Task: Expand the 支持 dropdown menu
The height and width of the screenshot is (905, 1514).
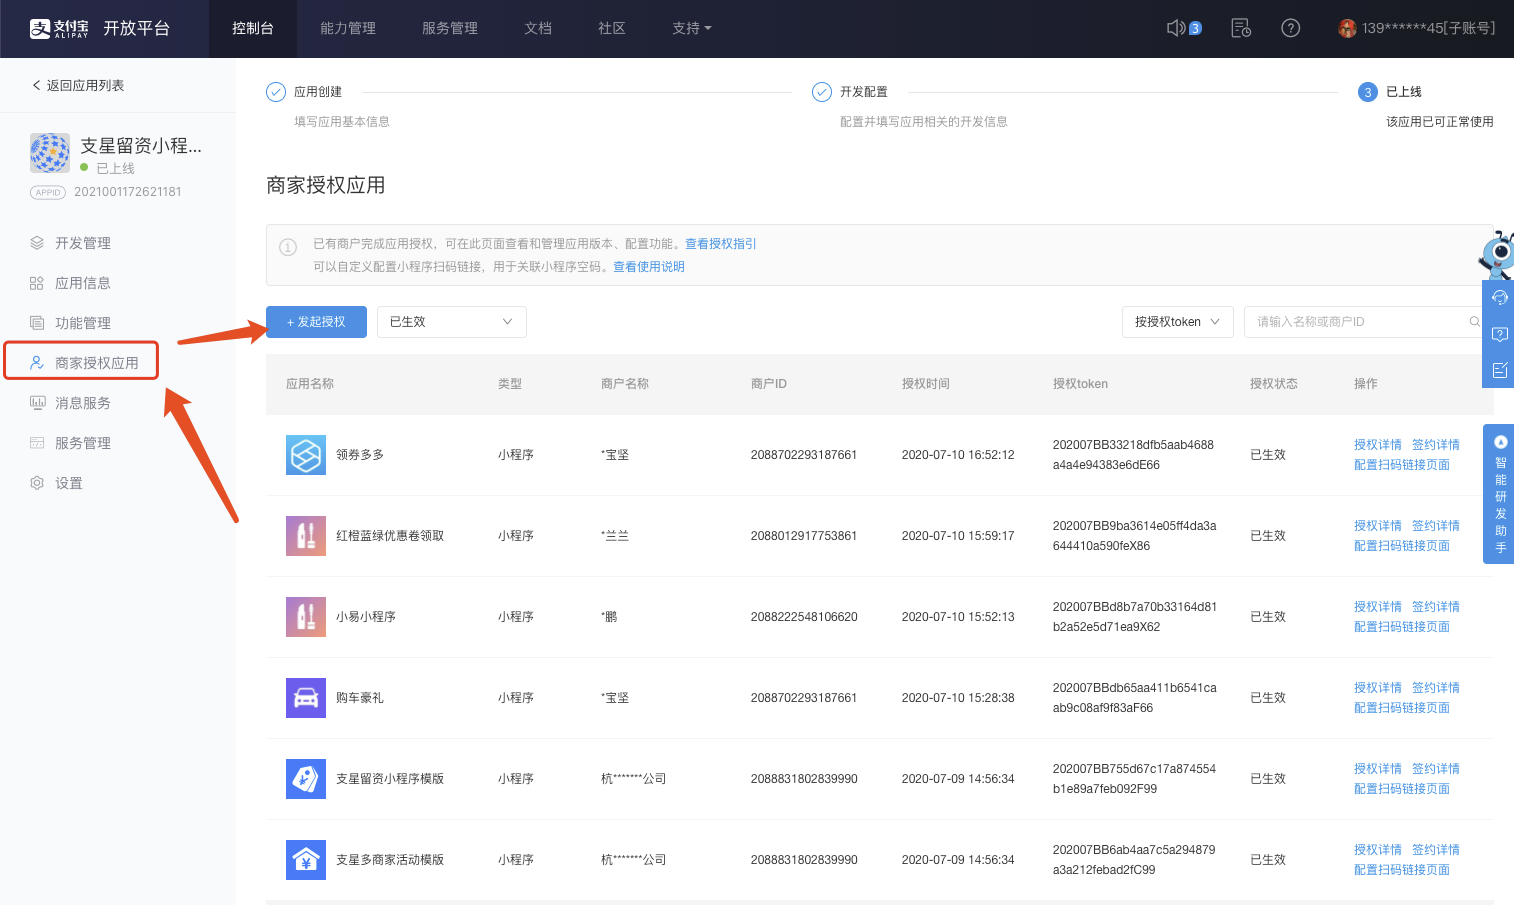Action: (692, 28)
